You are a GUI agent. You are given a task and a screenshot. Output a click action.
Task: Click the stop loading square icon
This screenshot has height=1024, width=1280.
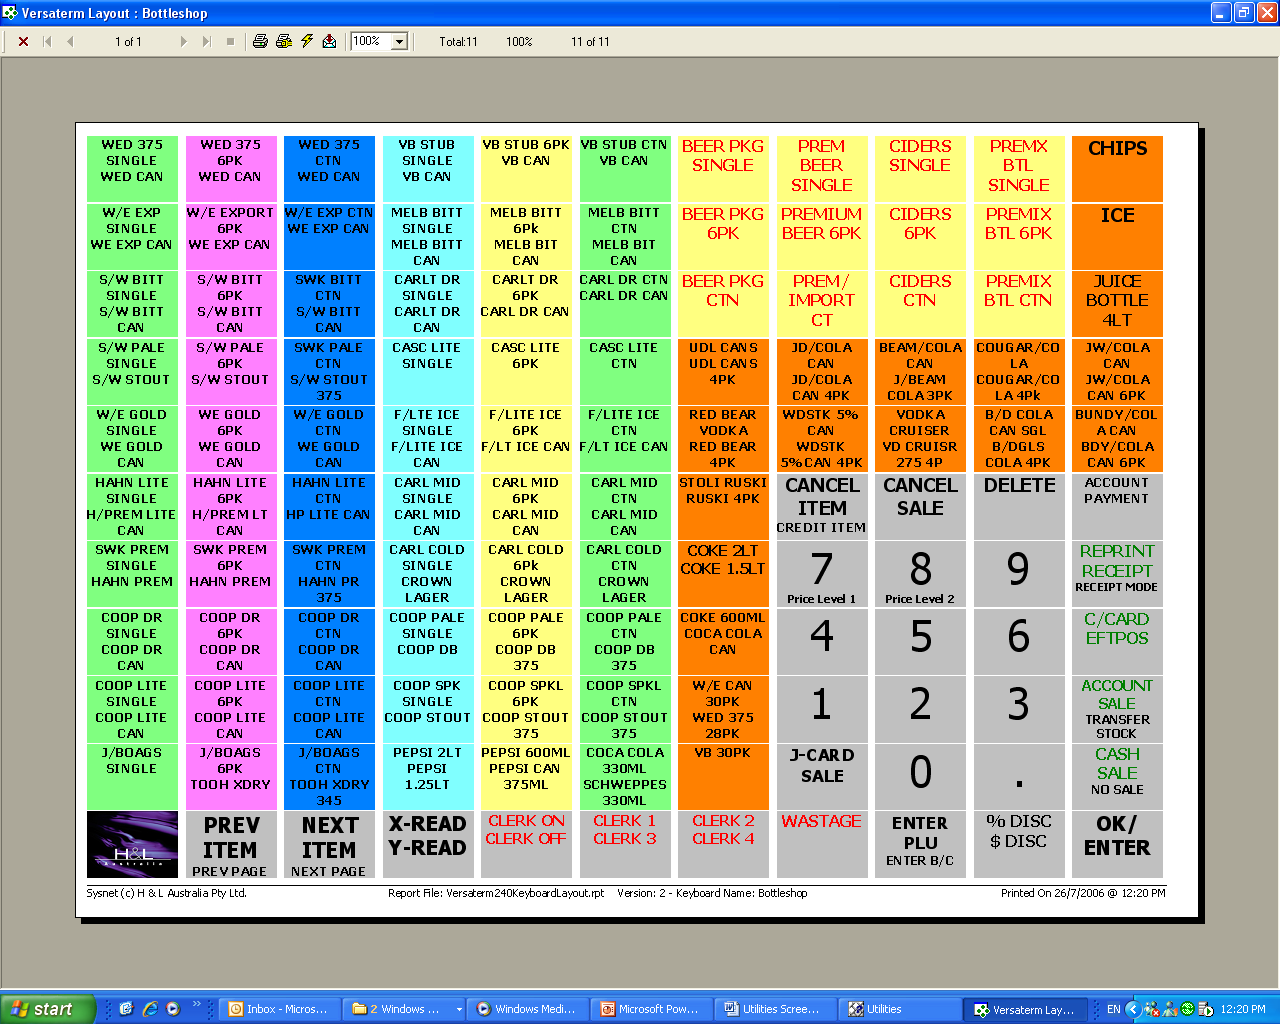[x=230, y=41]
